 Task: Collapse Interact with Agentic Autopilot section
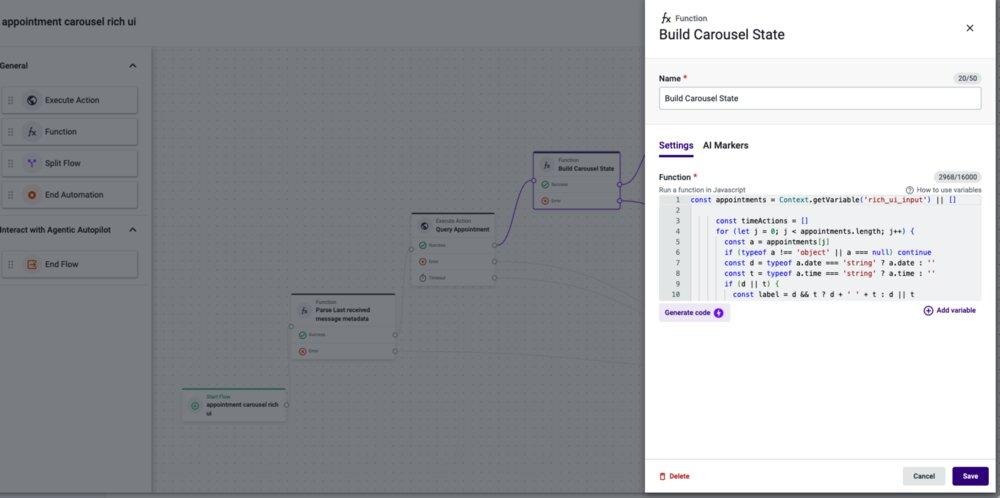(x=133, y=230)
